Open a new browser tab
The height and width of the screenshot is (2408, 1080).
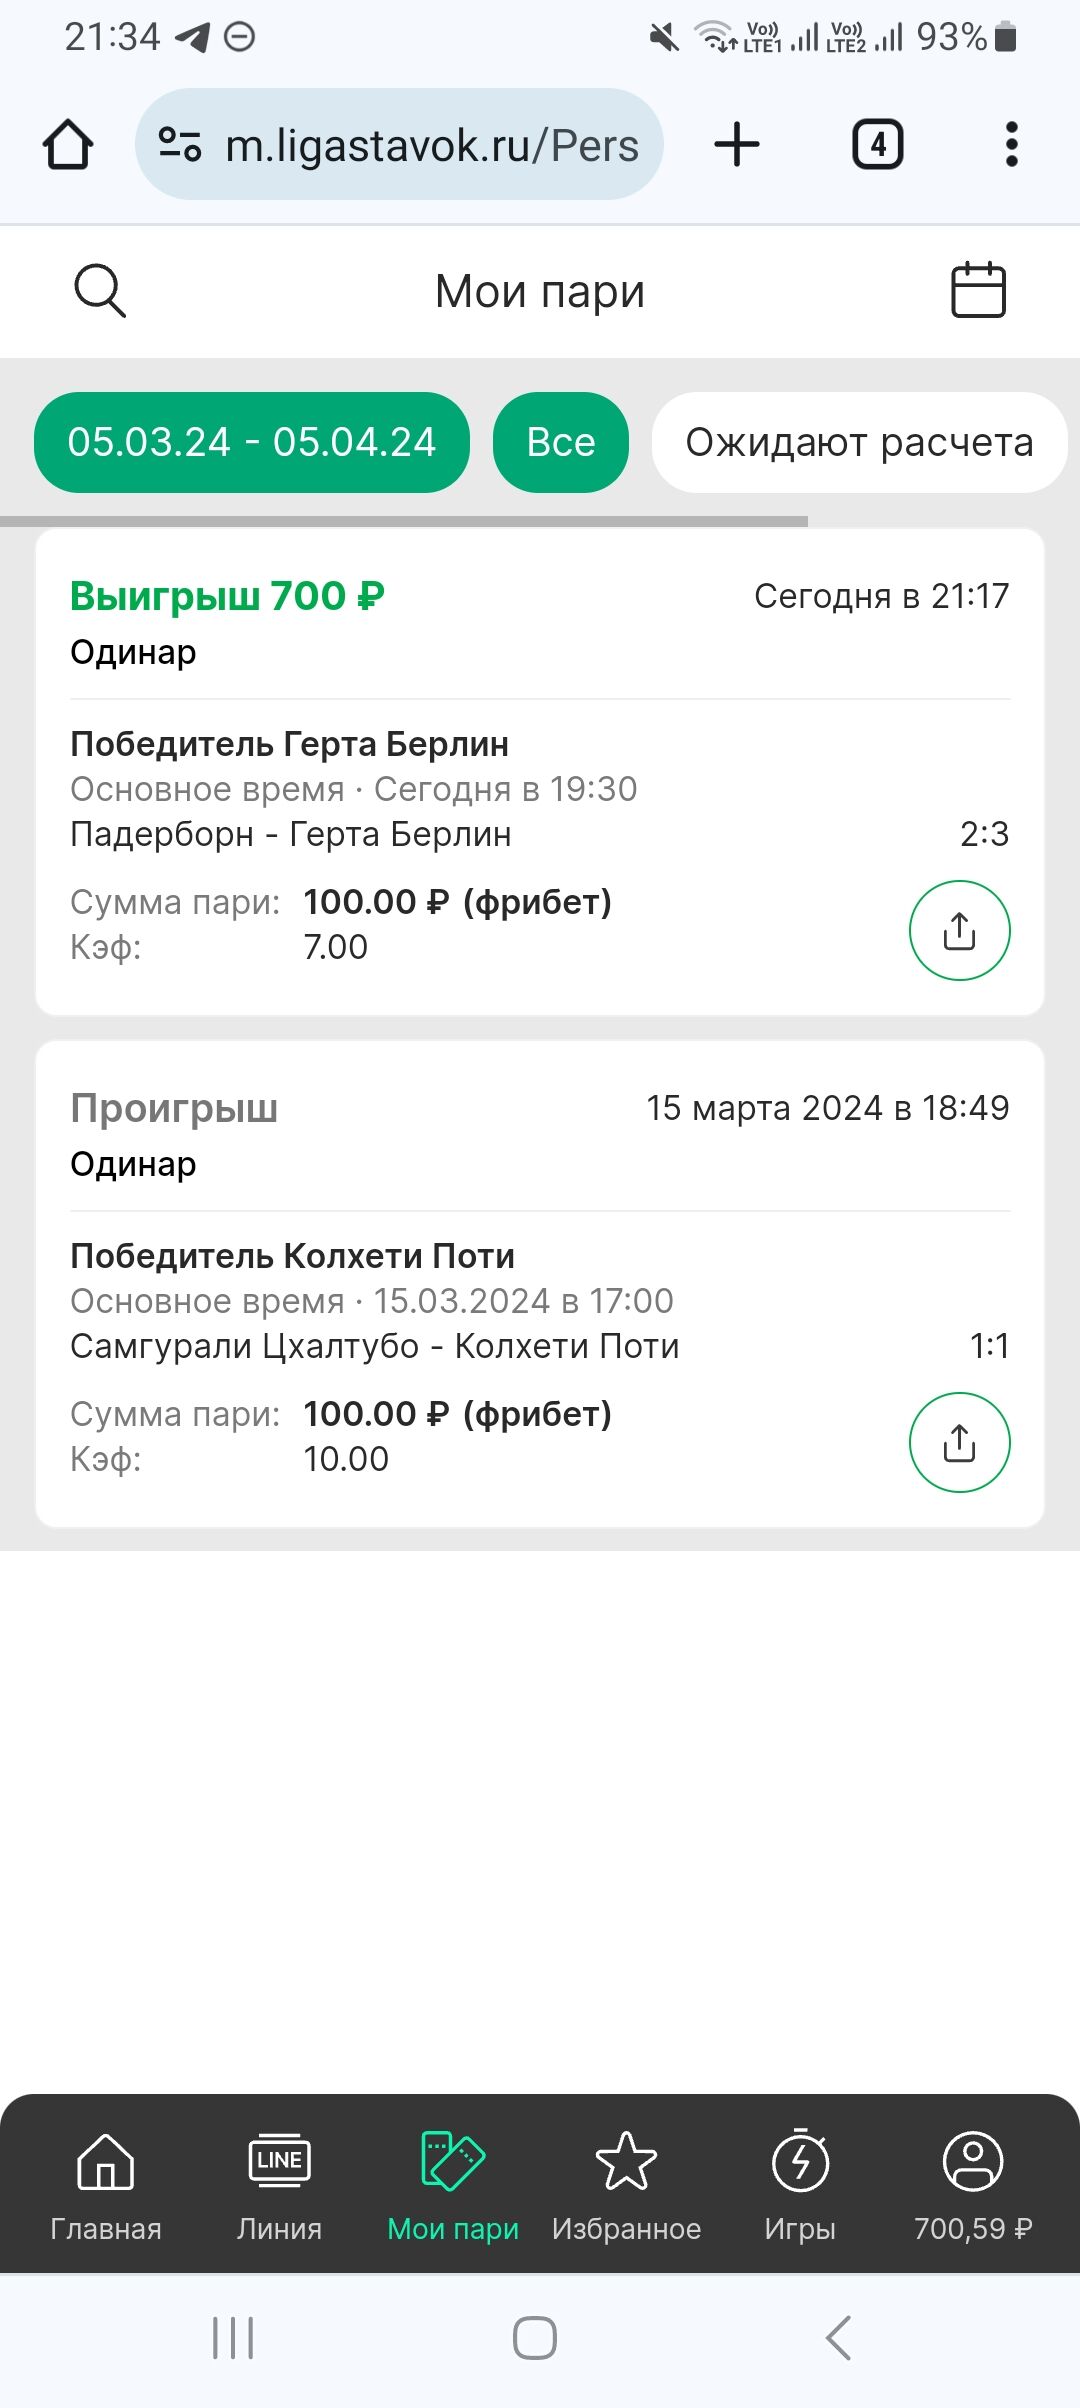pyautogui.click(x=737, y=145)
